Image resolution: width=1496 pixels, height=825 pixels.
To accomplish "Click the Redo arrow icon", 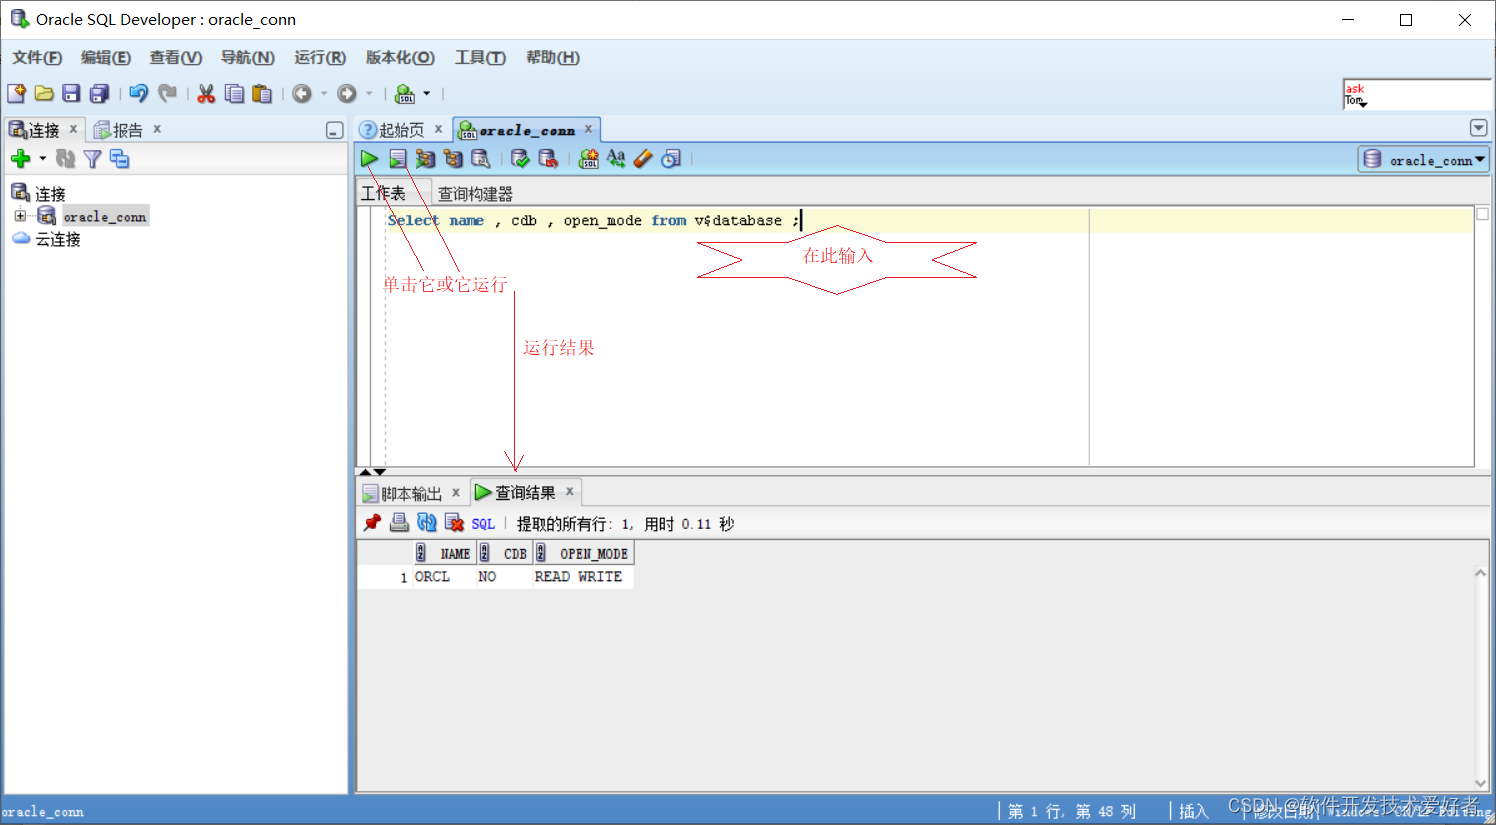I will pyautogui.click(x=167, y=93).
